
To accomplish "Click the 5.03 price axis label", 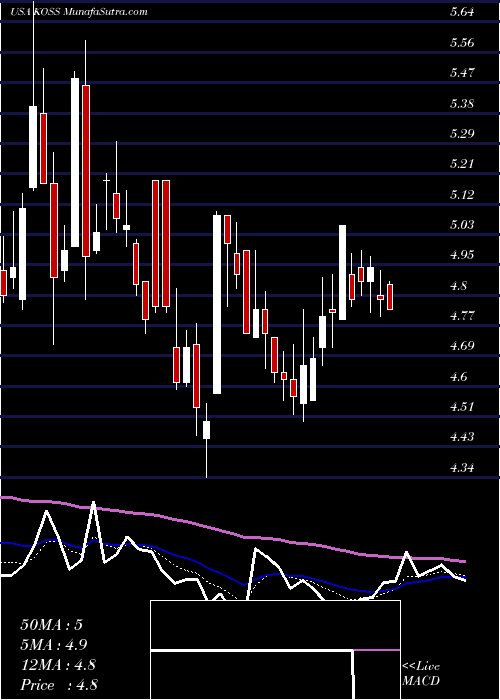I will [462, 225].
